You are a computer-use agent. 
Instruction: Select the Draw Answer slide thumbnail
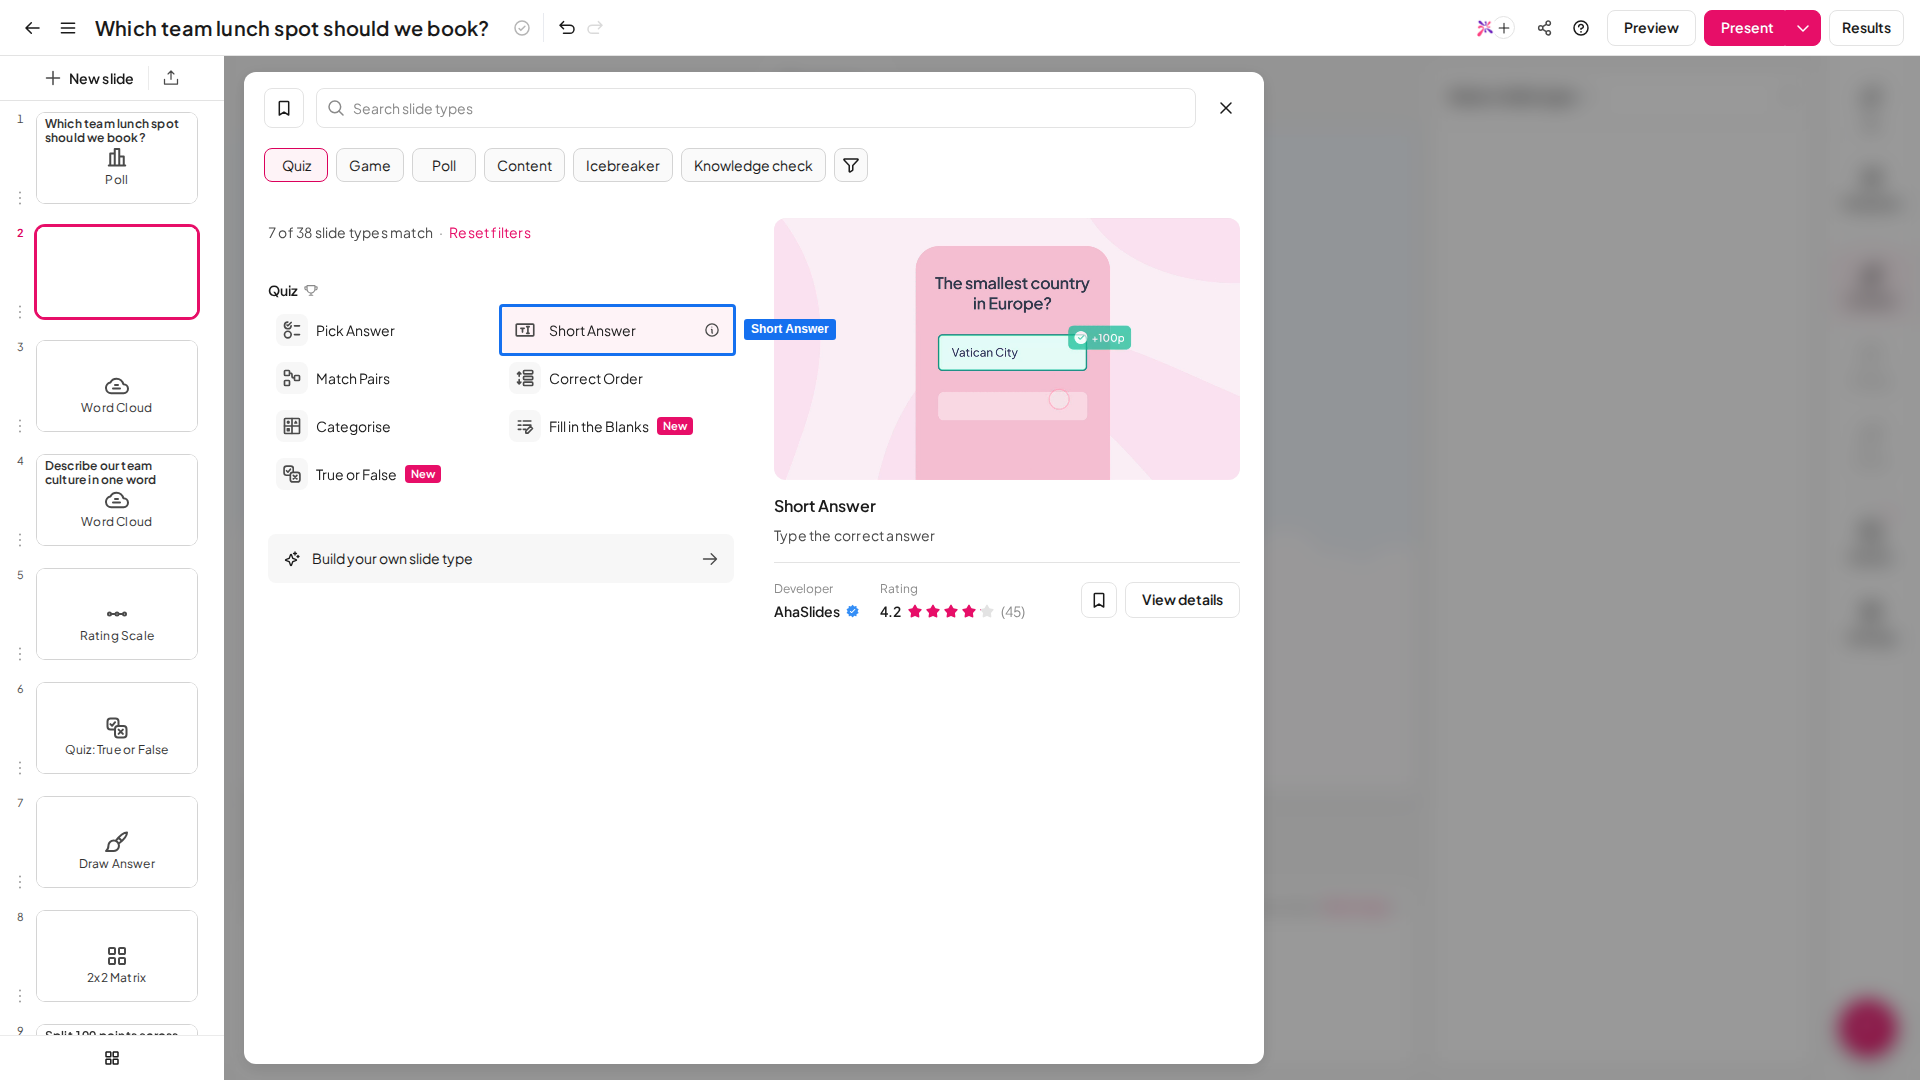tap(117, 842)
